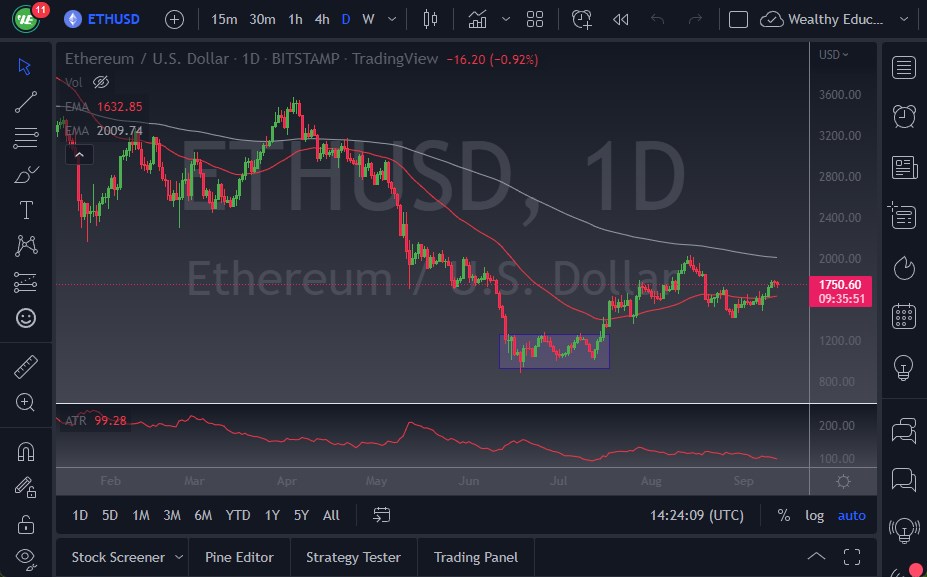Image resolution: width=927 pixels, height=577 pixels.
Task: Enable logarithmic scale with the log button
Action: 814,515
